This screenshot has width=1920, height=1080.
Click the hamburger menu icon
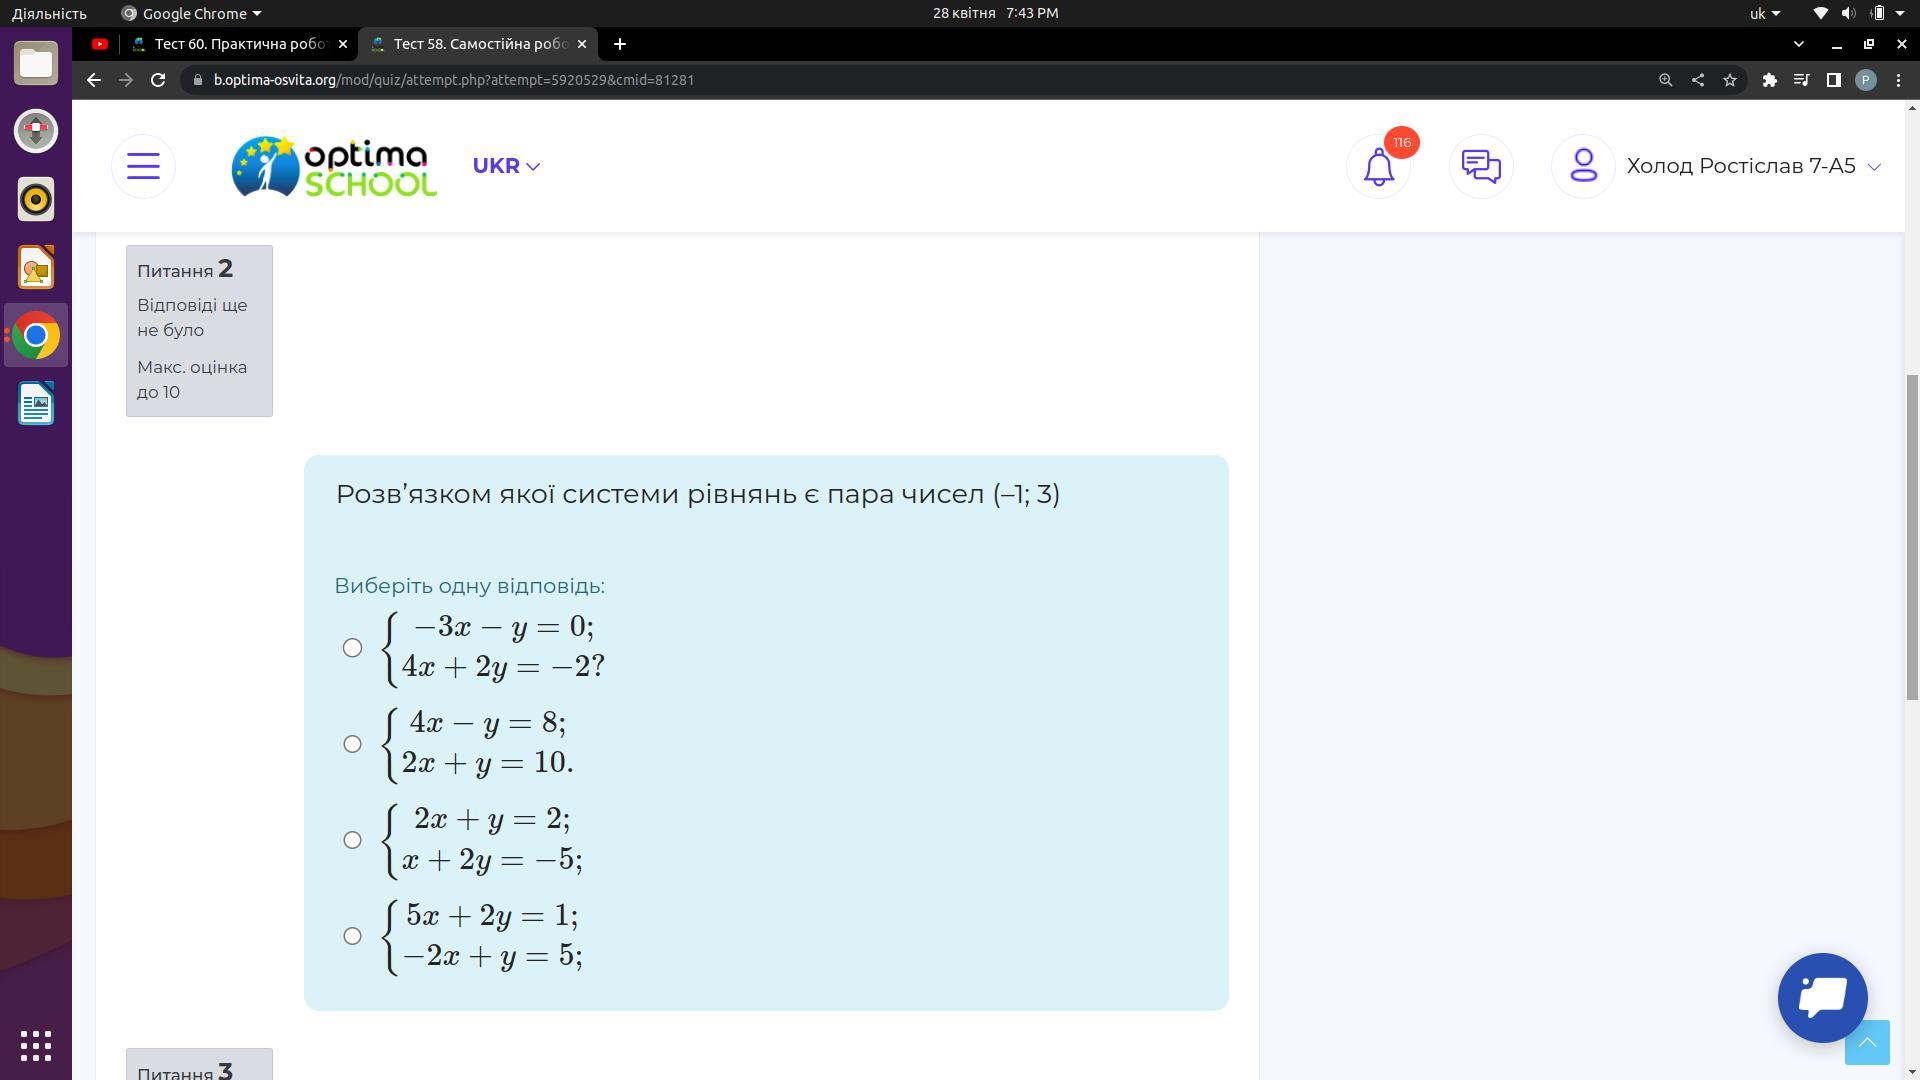tap(143, 166)
